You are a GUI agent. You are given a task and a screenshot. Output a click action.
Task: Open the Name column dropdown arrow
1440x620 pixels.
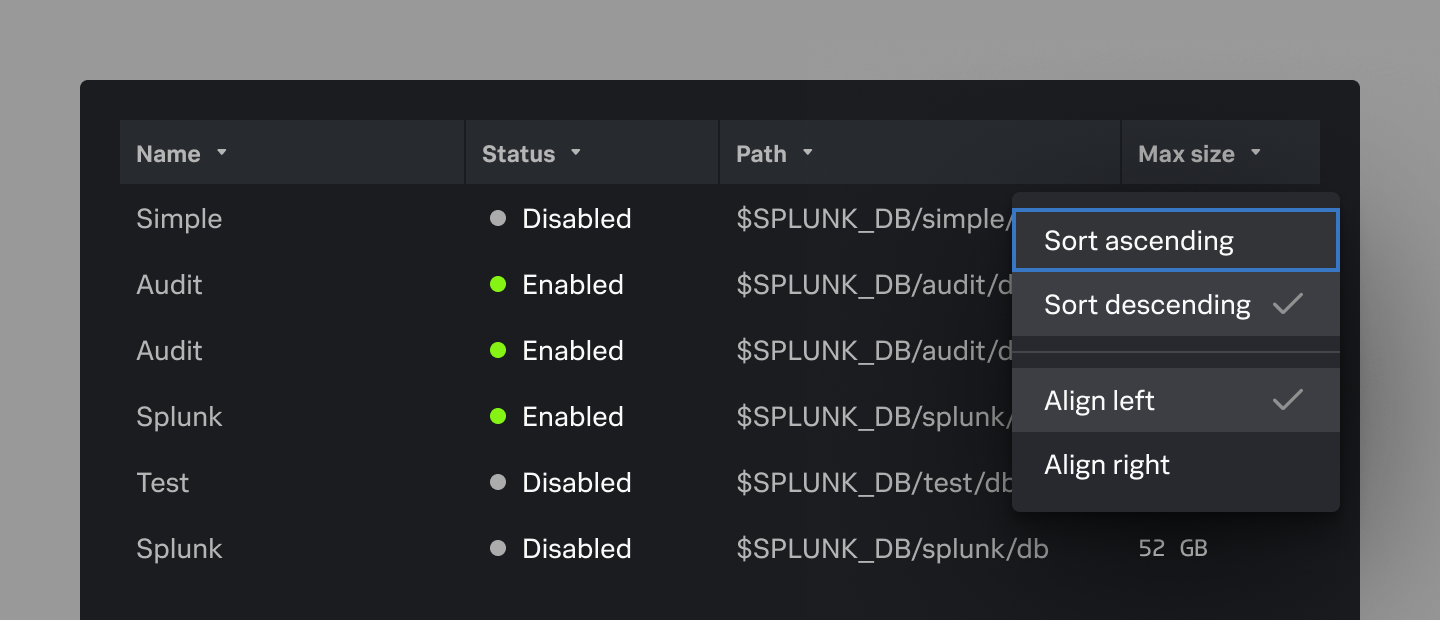(222, 153)
